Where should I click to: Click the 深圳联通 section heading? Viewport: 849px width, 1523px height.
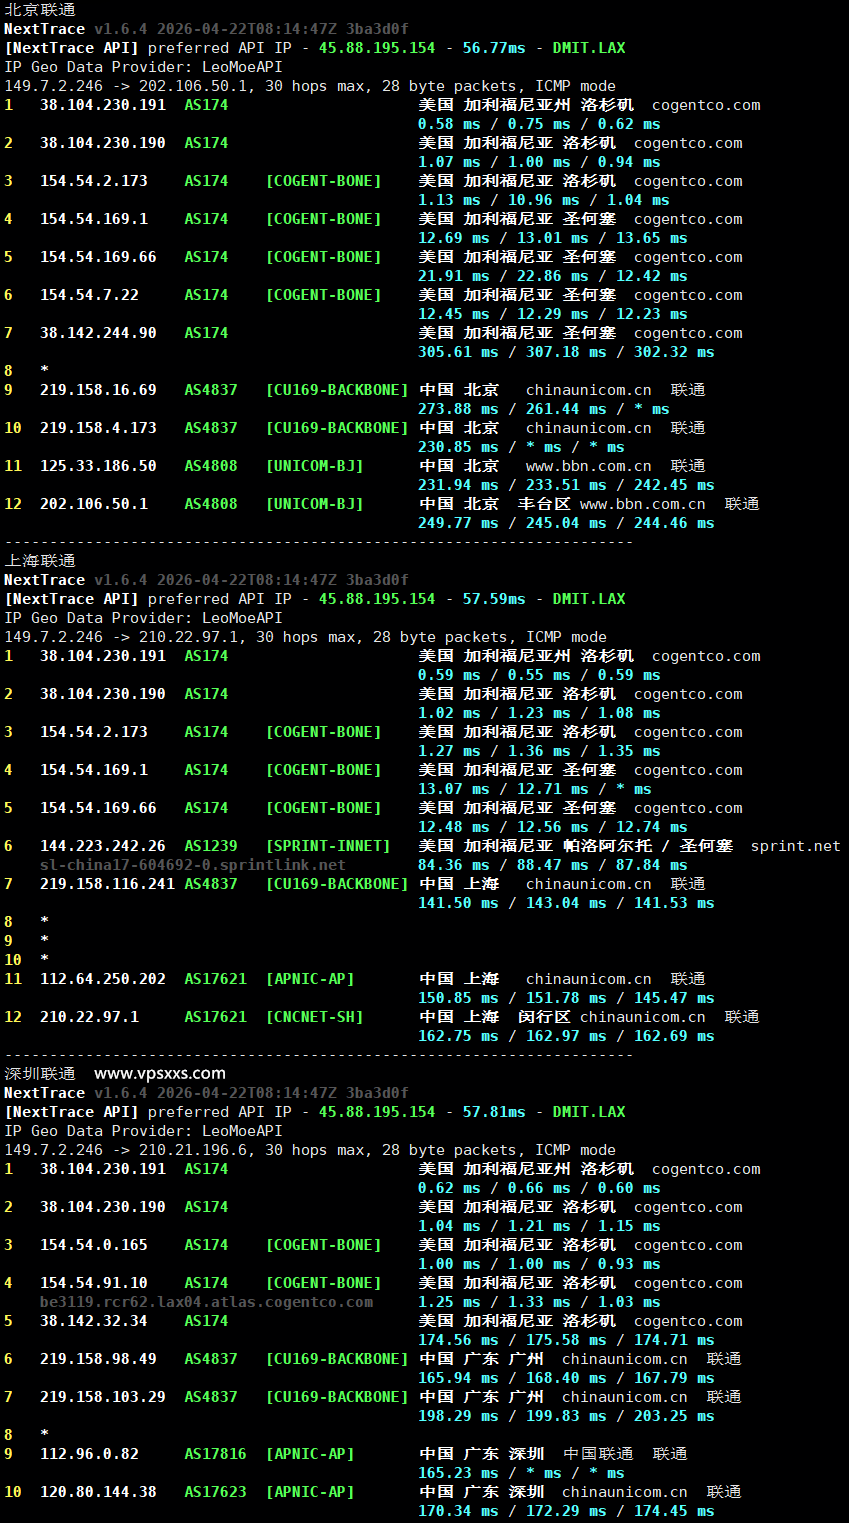click(40, 1074)
